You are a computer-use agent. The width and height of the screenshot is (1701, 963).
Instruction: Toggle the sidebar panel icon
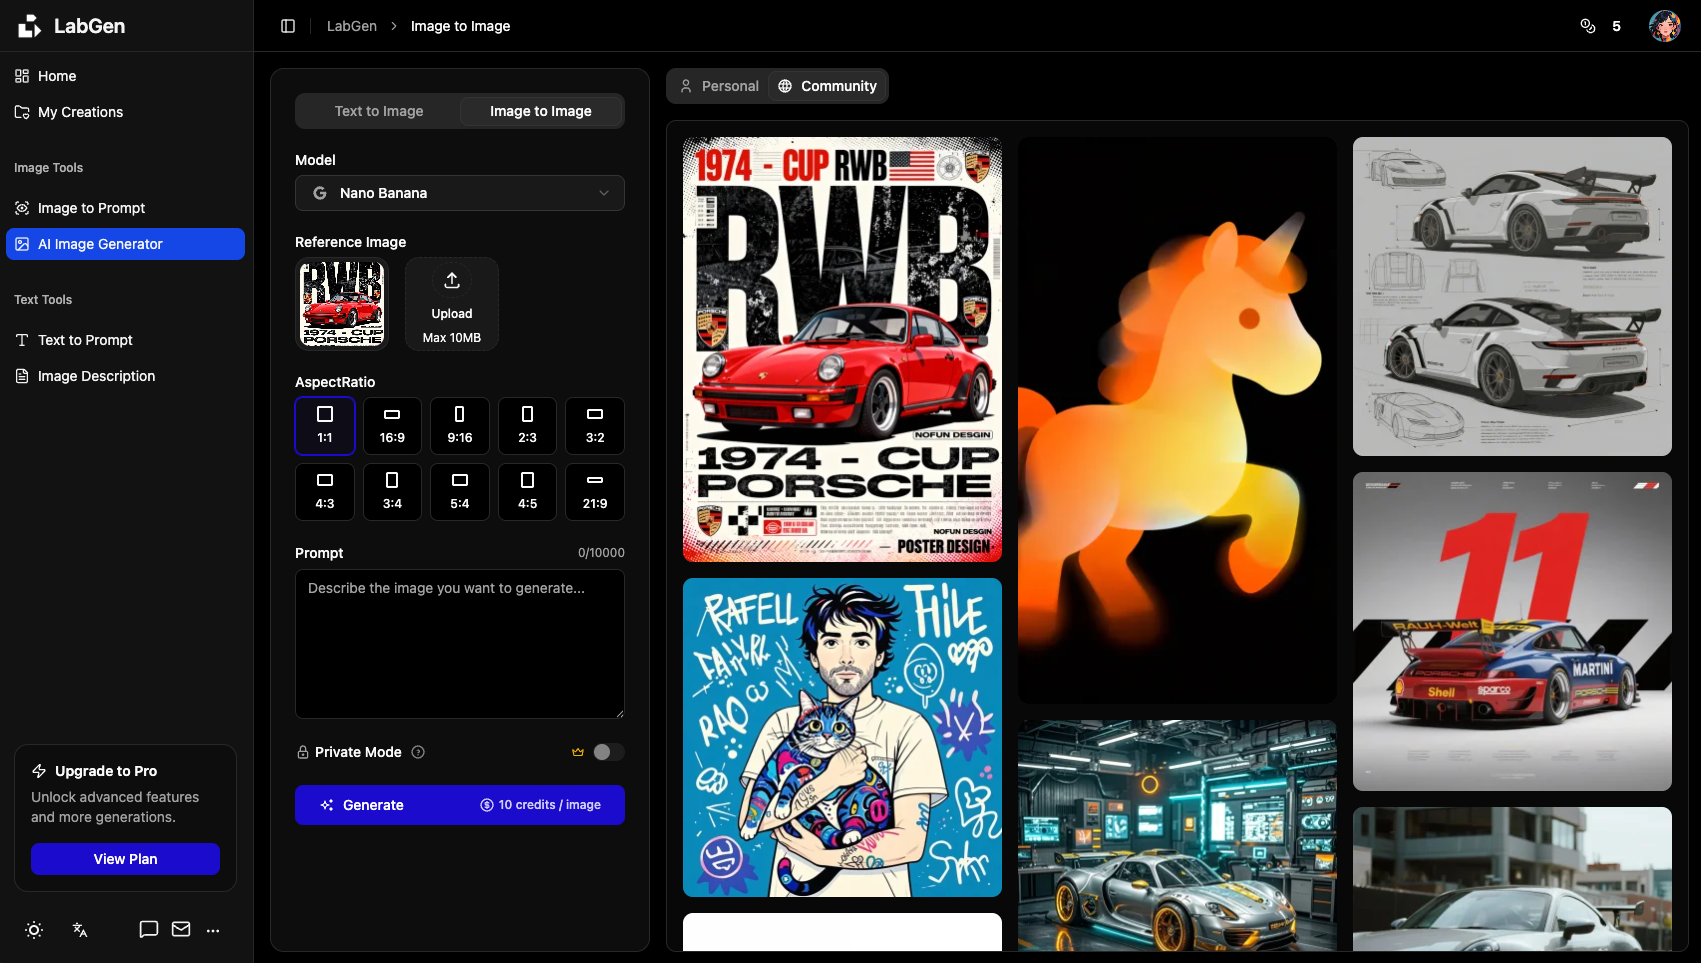tap(288, 26)
